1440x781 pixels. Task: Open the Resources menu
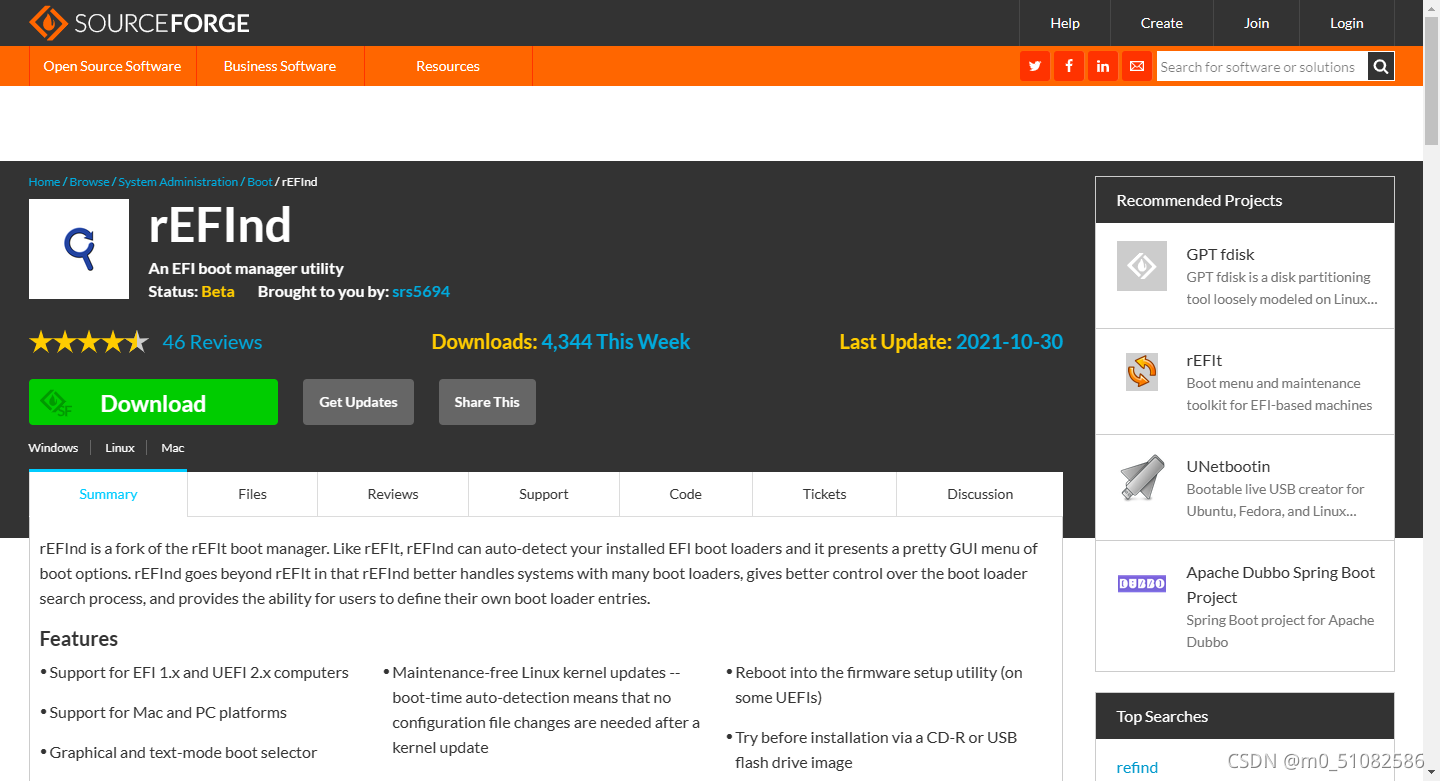click(x=448, y=66)
